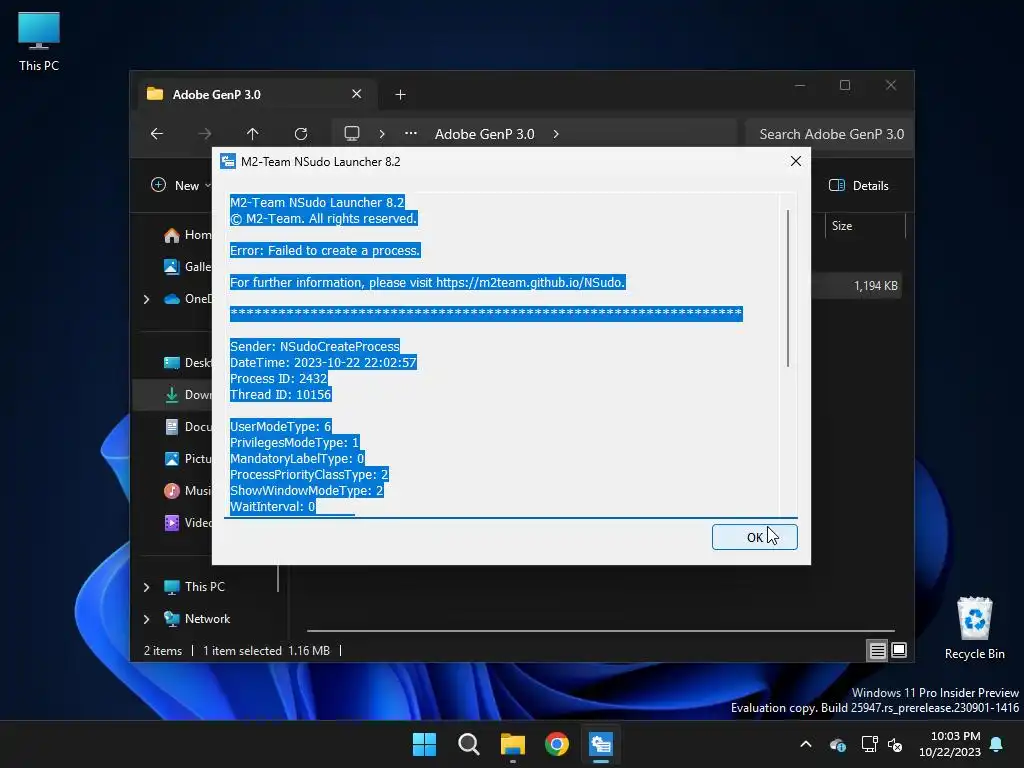Open Downloads in Explorer quick access
Image resolution: width=1024 pixels, height=768 pixels.
point(187,394)
